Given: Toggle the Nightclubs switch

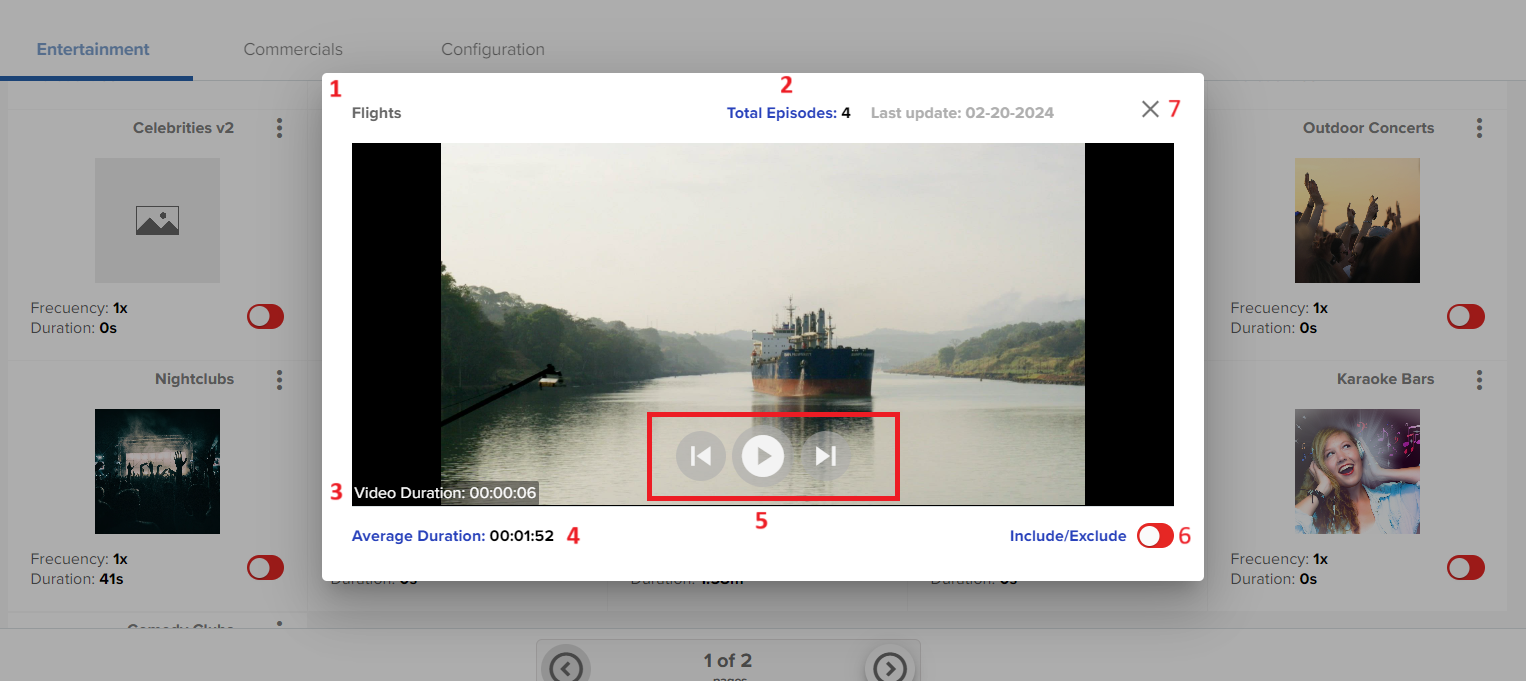Looking at the screenshot, I should pos(266,568).
